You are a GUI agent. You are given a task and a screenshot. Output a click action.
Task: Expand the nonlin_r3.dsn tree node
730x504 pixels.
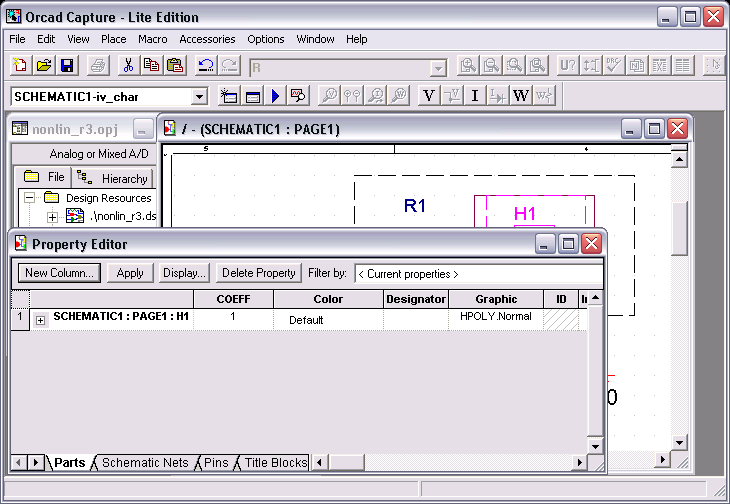[52, 217]
